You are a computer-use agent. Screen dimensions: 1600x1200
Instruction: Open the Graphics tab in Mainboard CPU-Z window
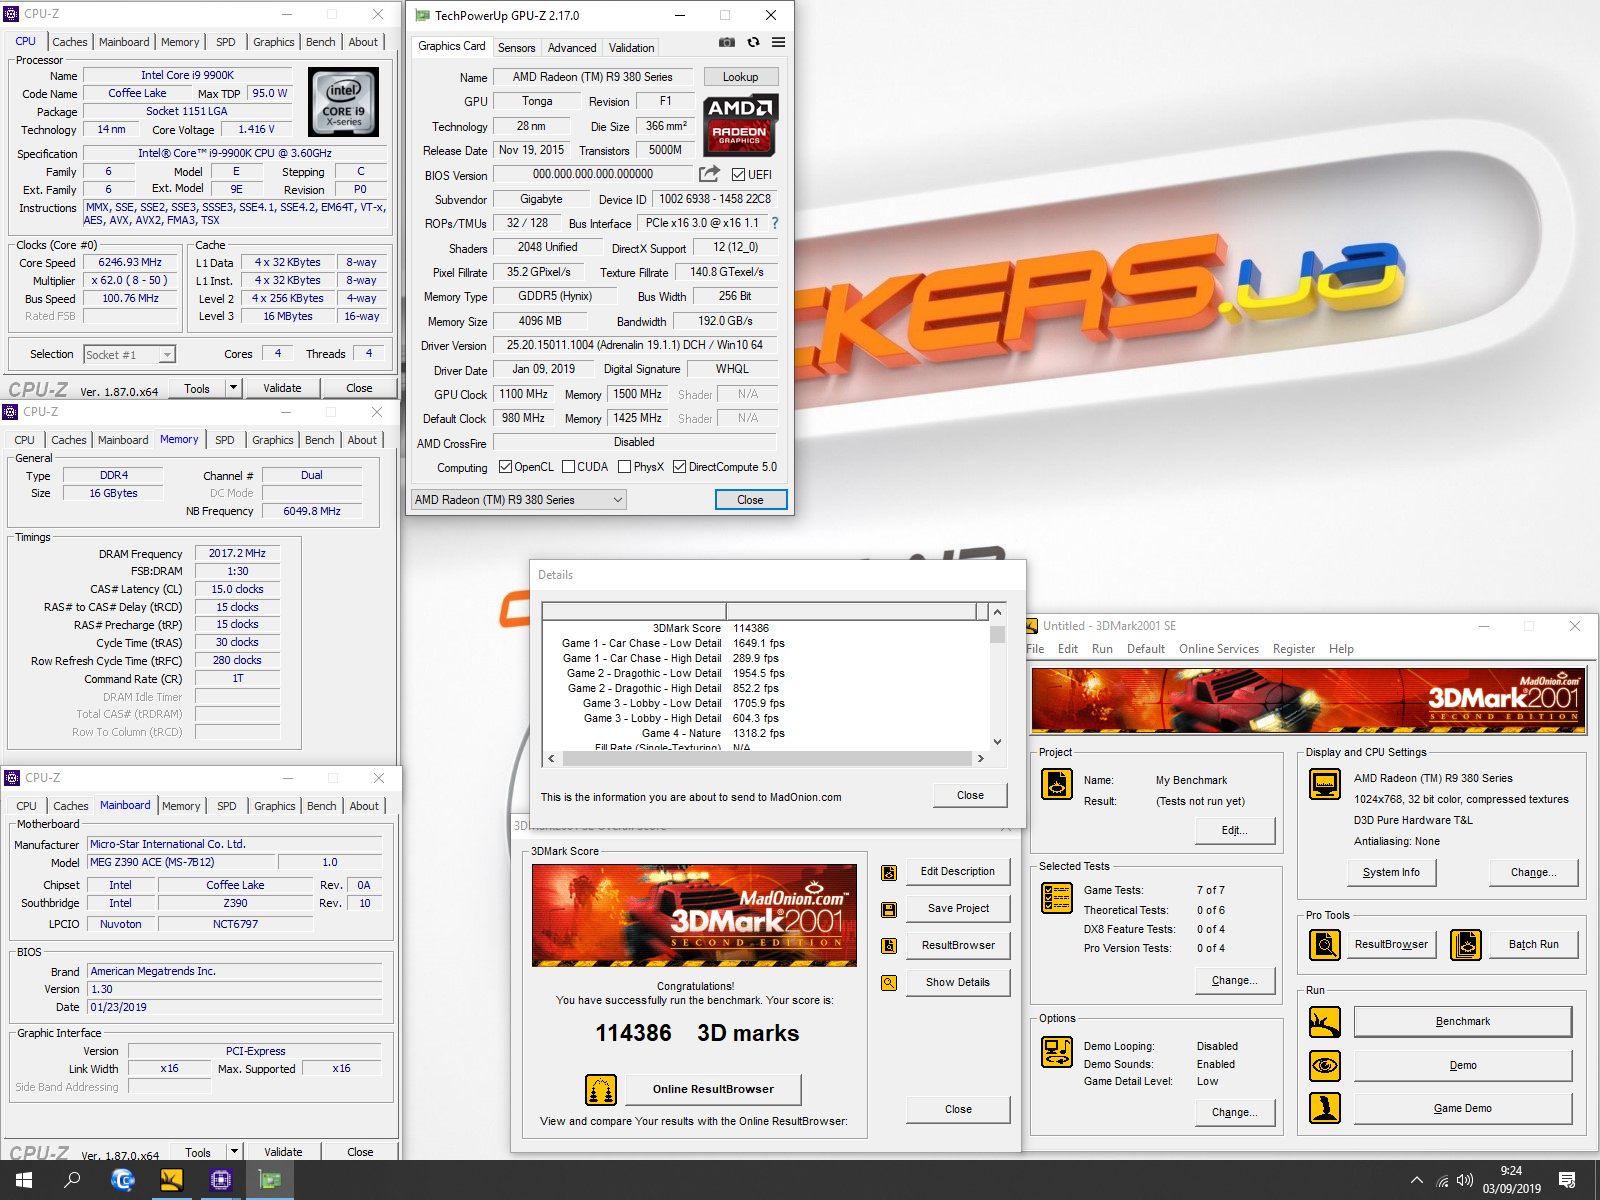click(275, 806)
